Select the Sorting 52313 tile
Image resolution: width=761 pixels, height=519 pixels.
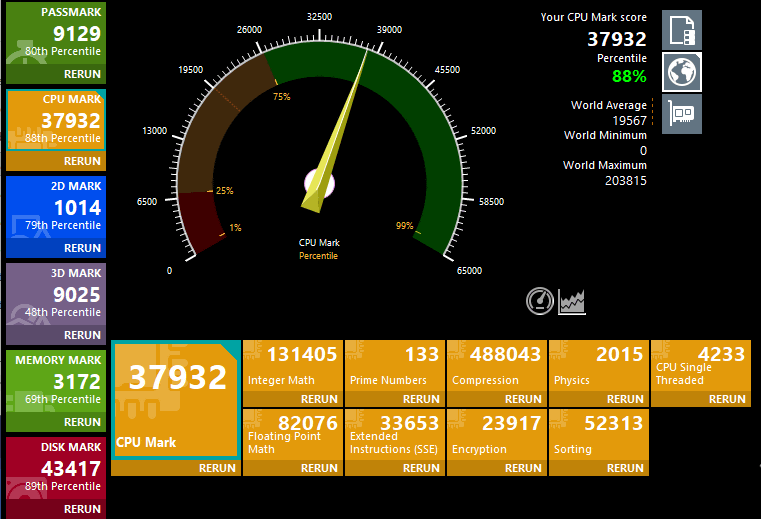coord(598,435)
